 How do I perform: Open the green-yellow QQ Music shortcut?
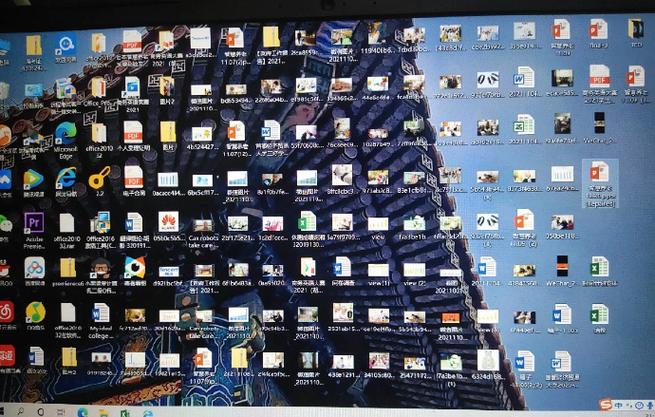click(x=35, y=312)
